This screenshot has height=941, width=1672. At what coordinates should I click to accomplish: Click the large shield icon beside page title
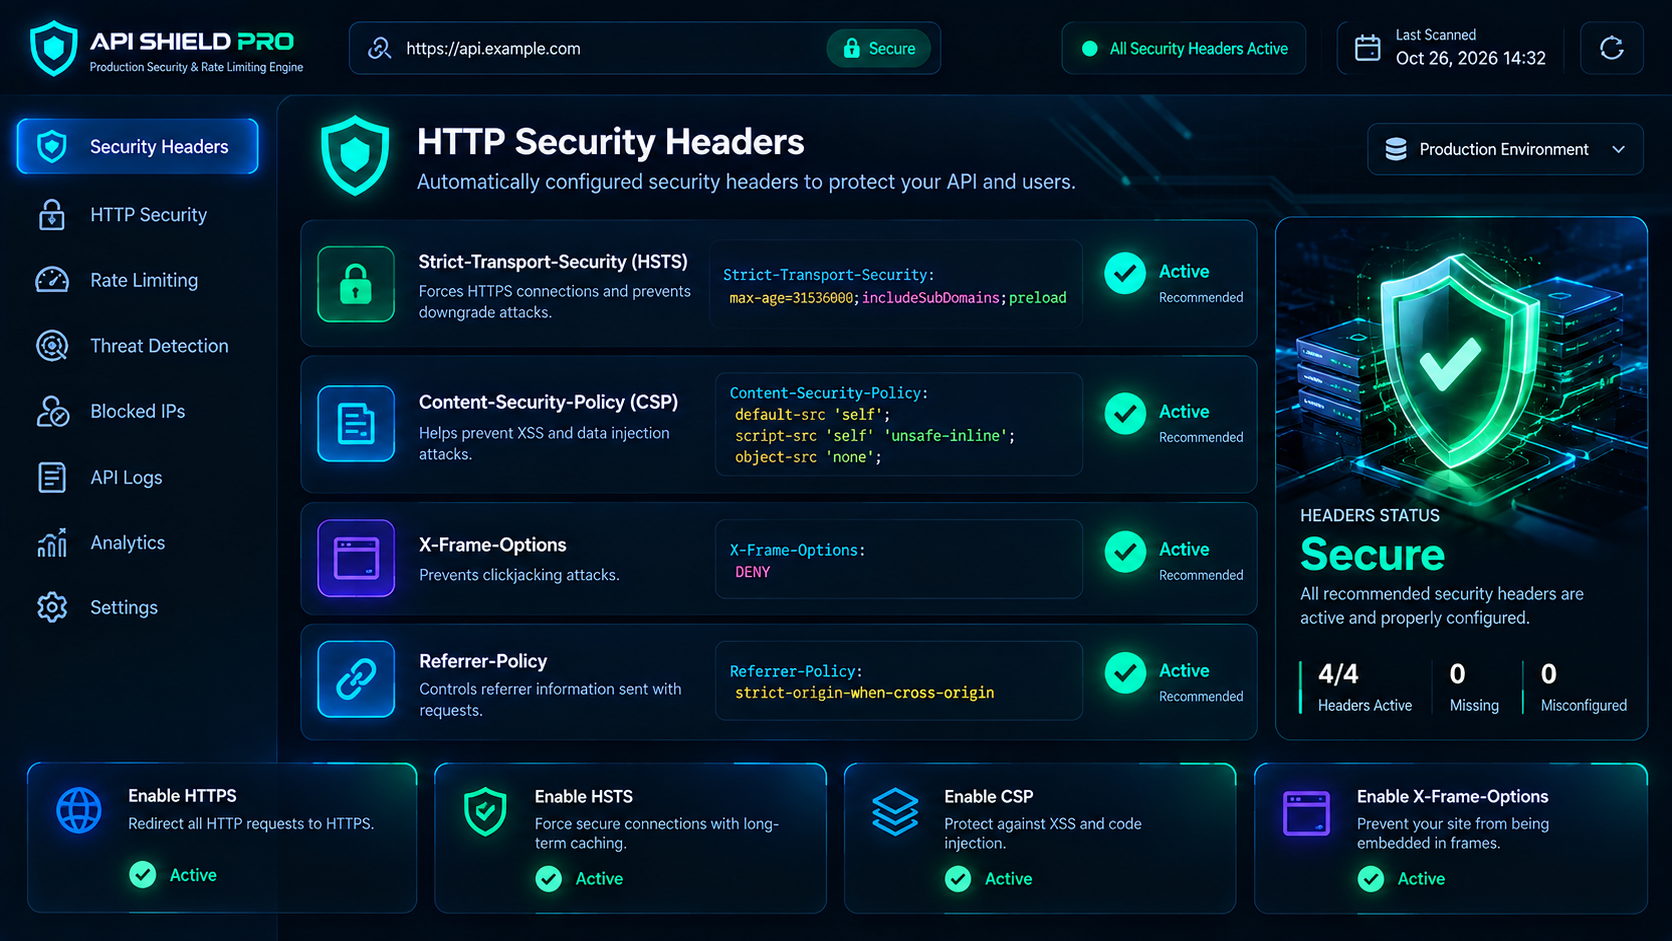[355, 156]
